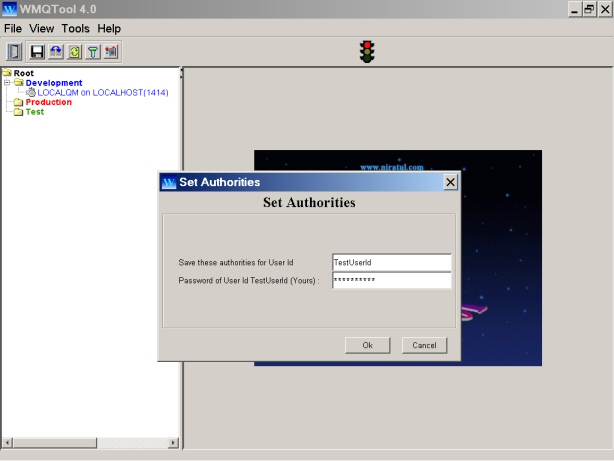Restore the WMQTool window size
This screenshot has height=461, width=614.
click(x=589, y=9)
